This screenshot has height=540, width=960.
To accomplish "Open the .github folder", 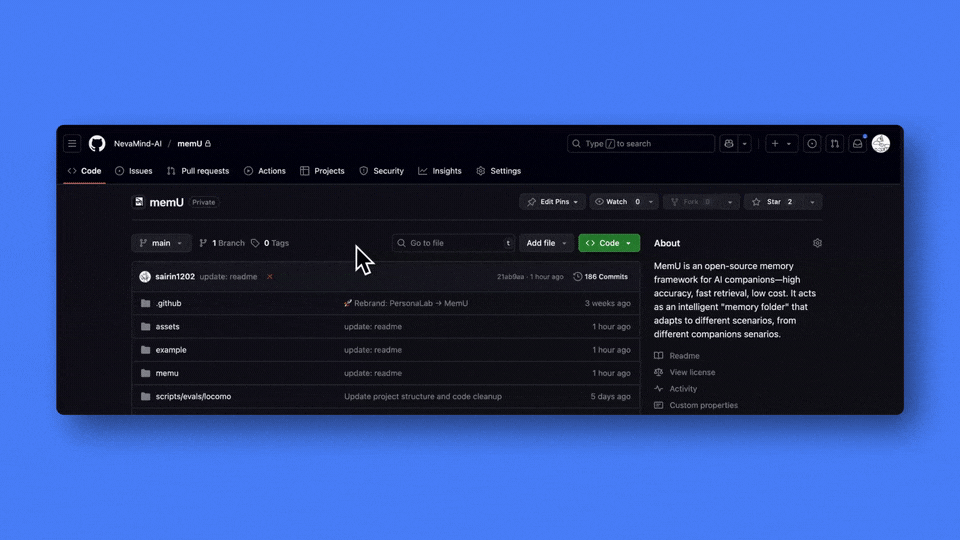I will (x=168, y=303).
